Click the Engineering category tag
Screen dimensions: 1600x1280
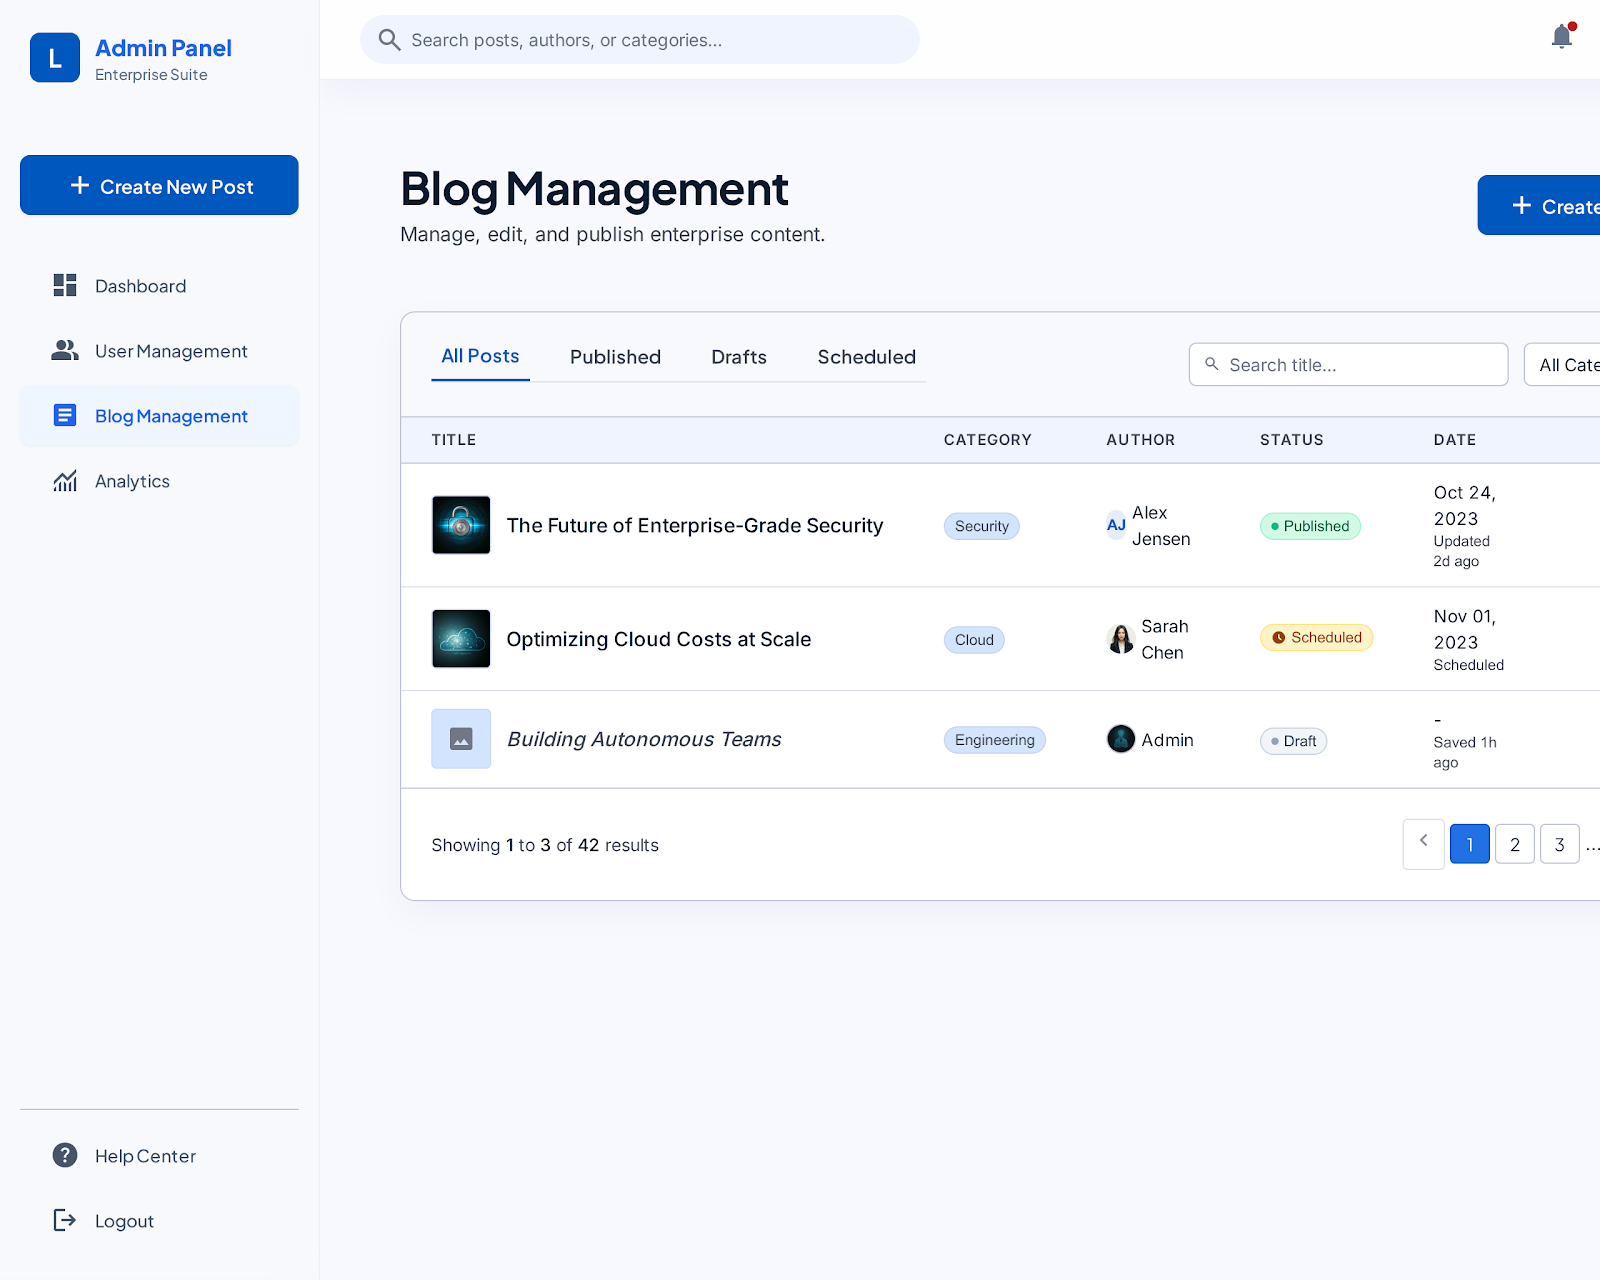pos(995,740)
